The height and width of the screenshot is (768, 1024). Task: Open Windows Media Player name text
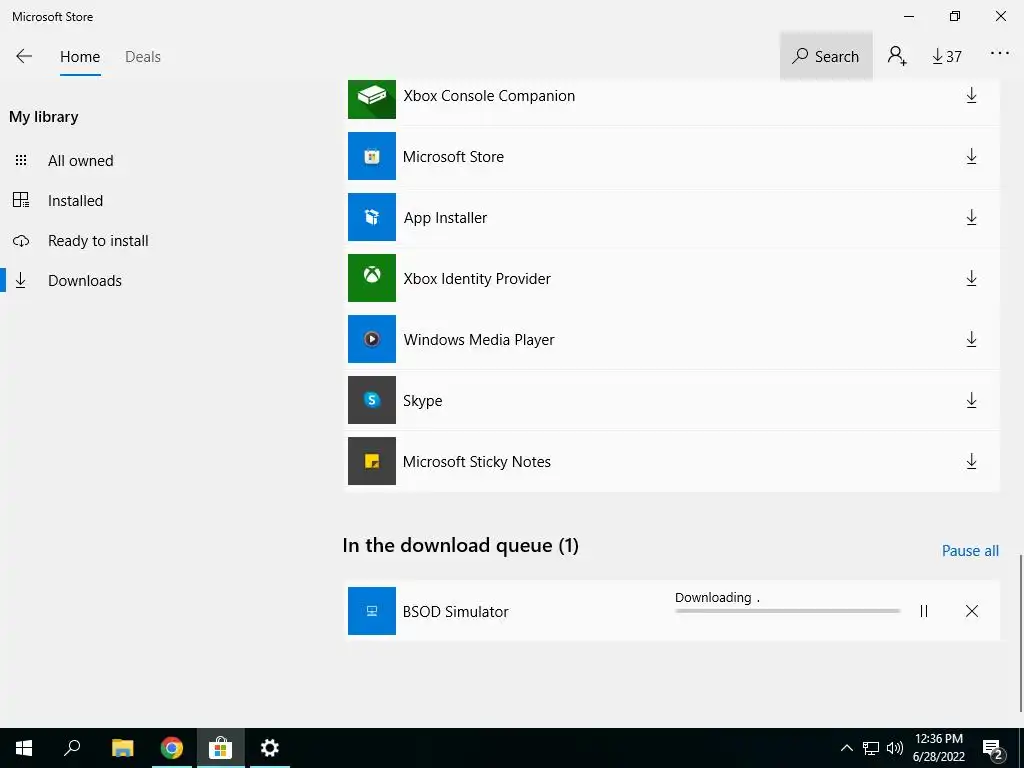tap(479, 340)
